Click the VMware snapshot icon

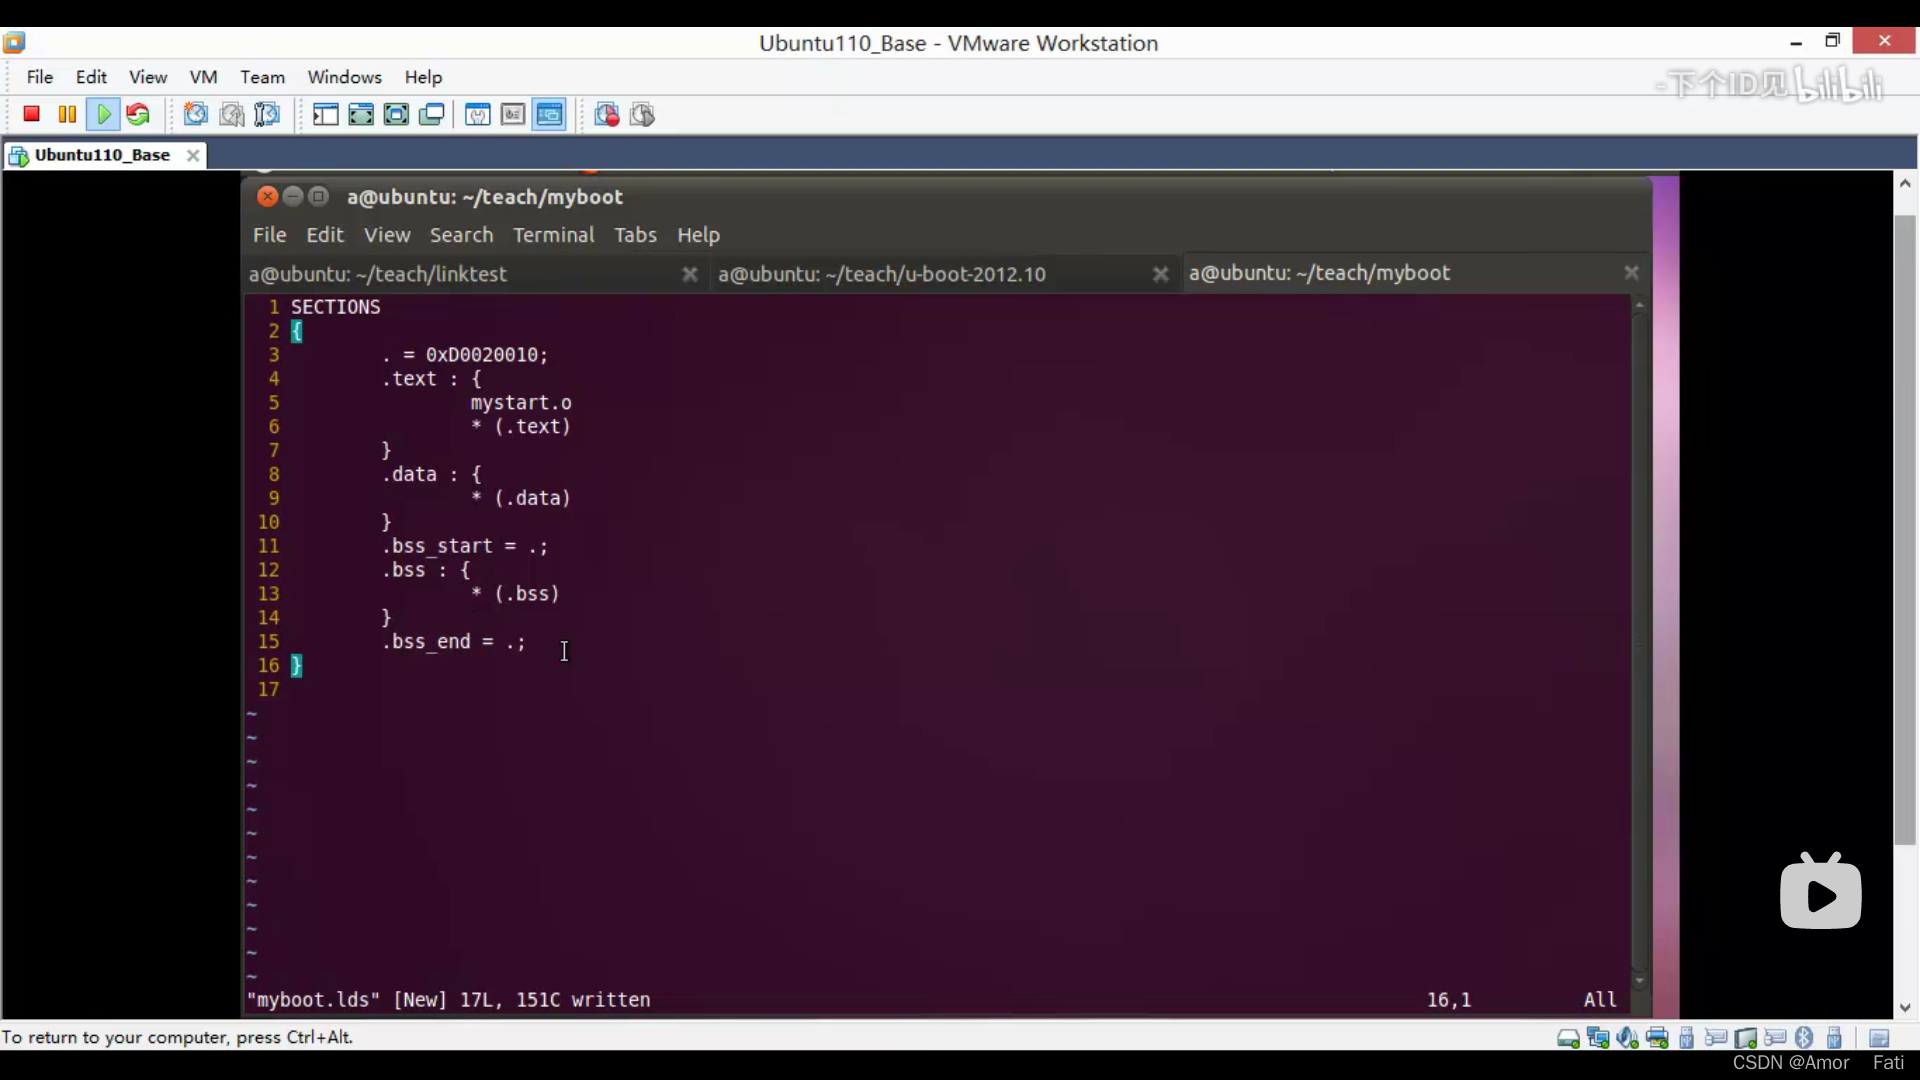click(x=195, y=115)
